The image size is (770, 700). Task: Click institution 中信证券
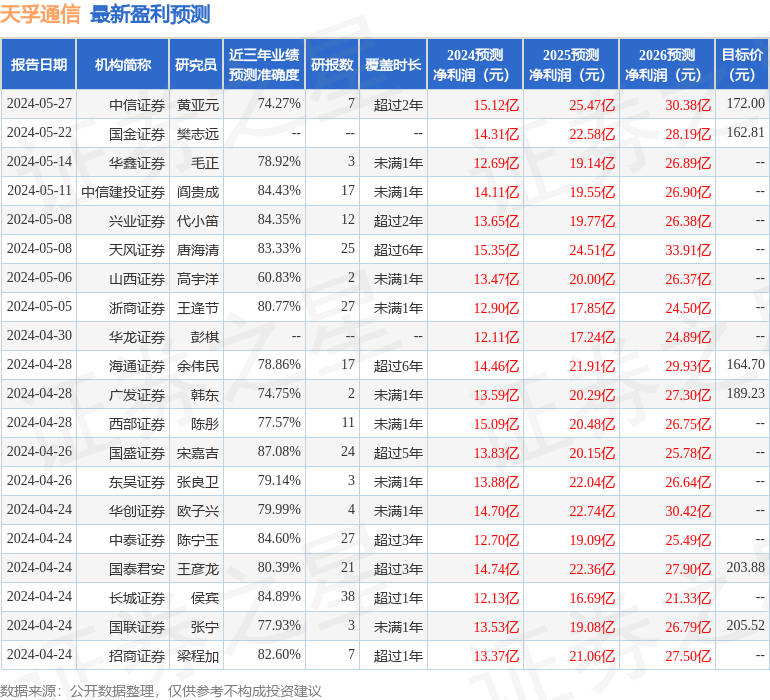137,105
